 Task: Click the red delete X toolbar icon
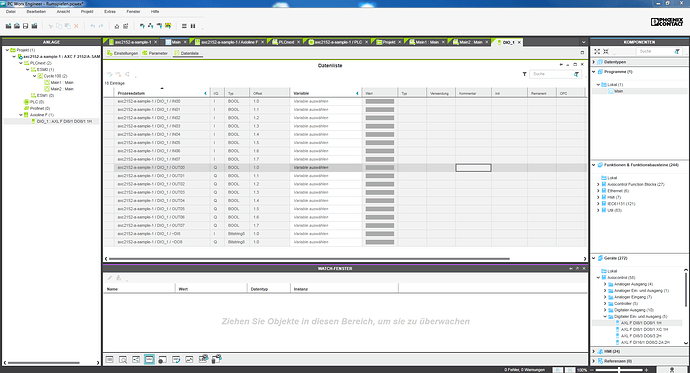tap(76, 26)
